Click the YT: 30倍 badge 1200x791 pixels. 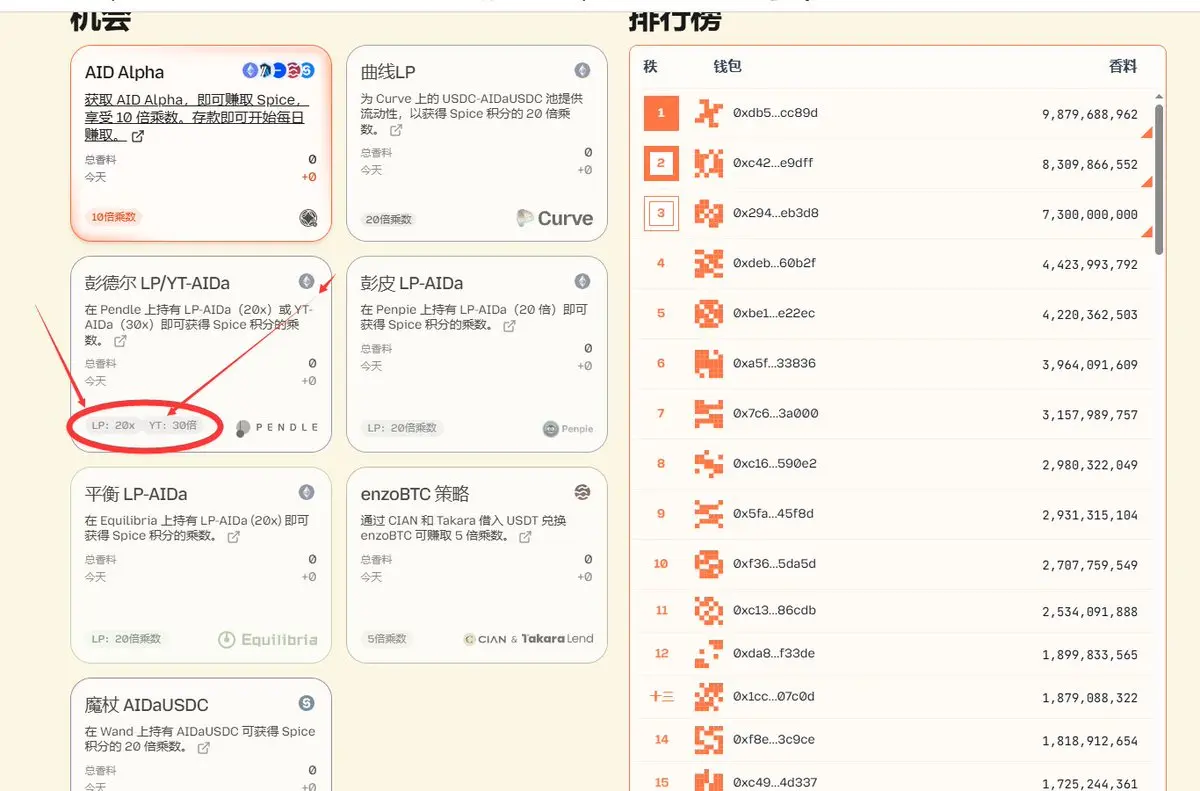tap(172, 425)
